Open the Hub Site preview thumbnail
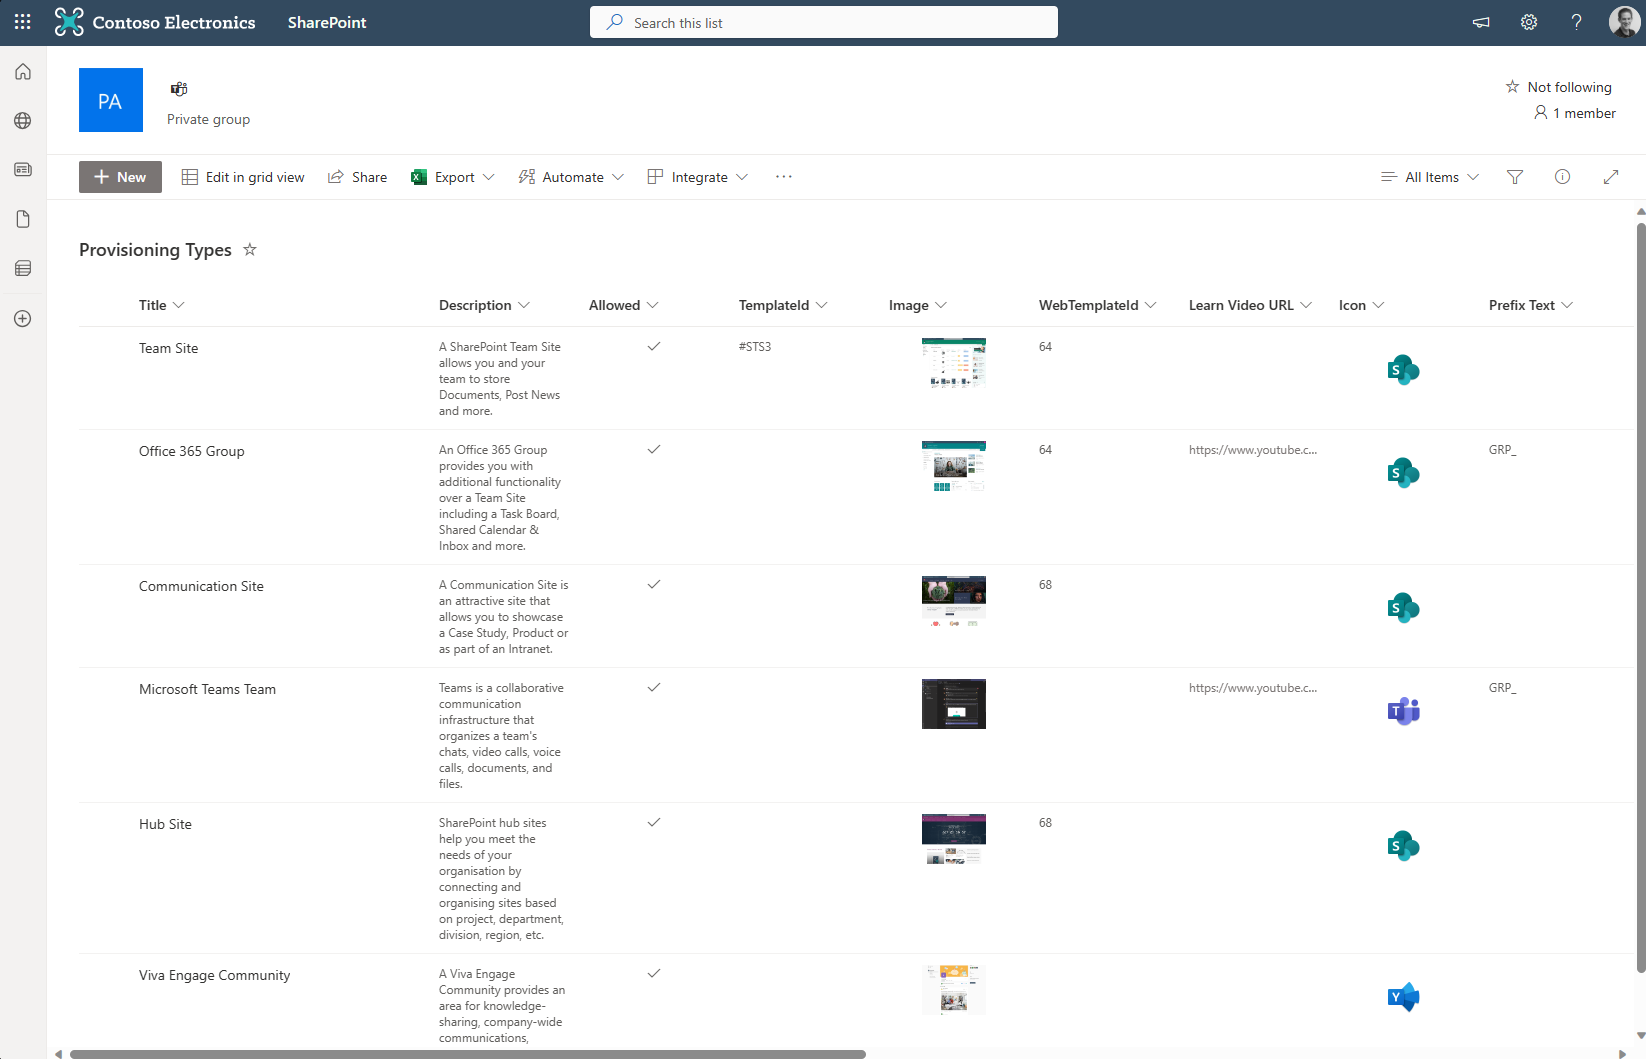This screenshot has height=1059, width=1646. coord(954,839)
